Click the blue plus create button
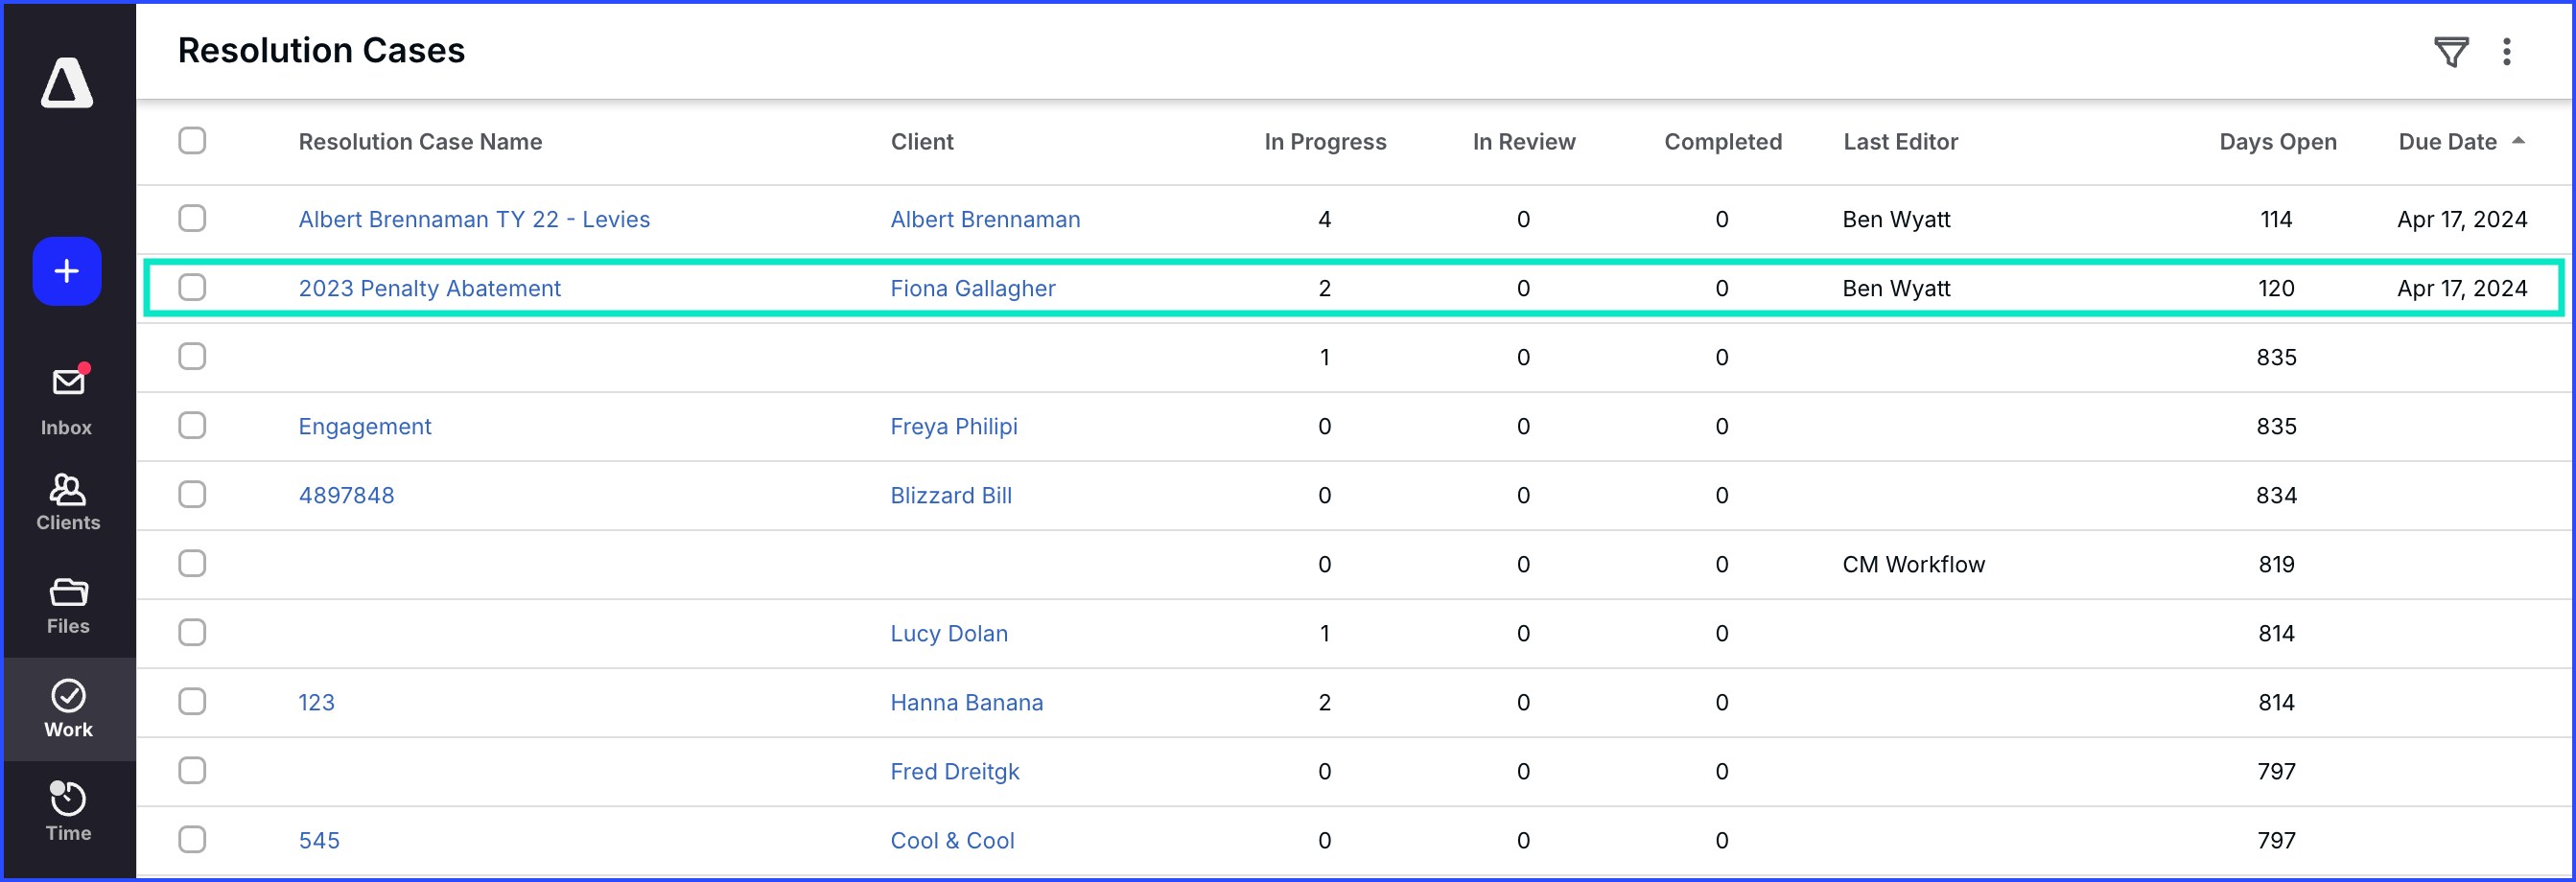 tap(67, 271)
